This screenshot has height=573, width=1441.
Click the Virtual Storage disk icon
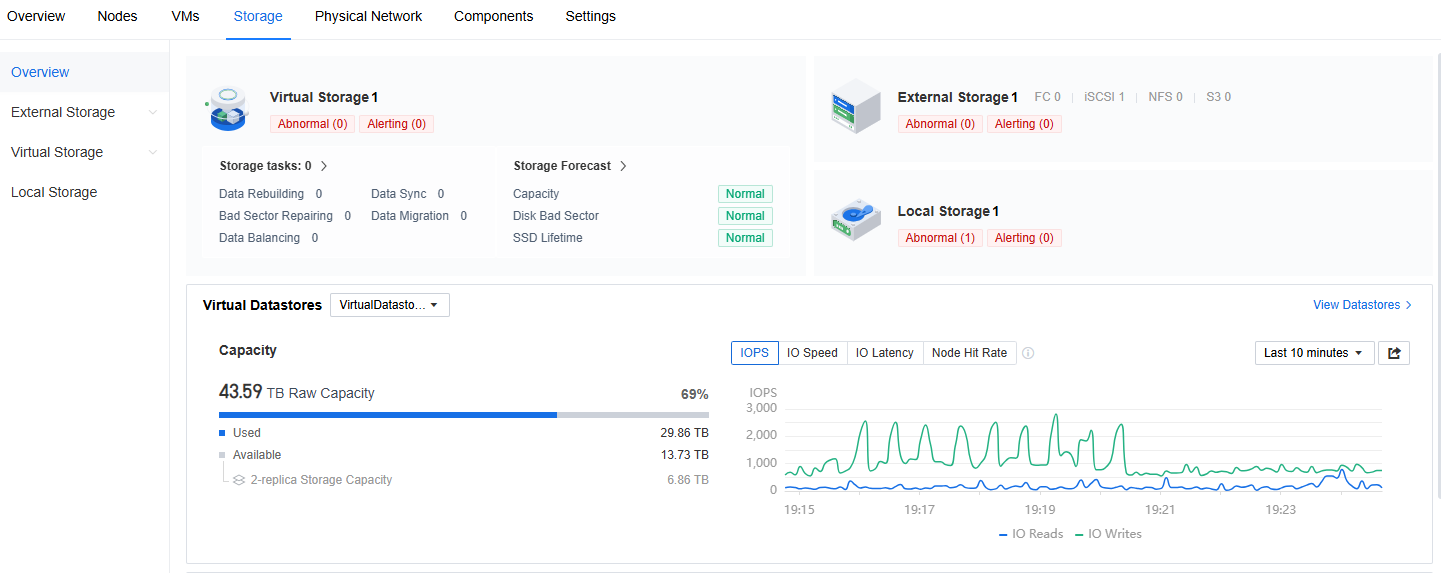point(226,108)
